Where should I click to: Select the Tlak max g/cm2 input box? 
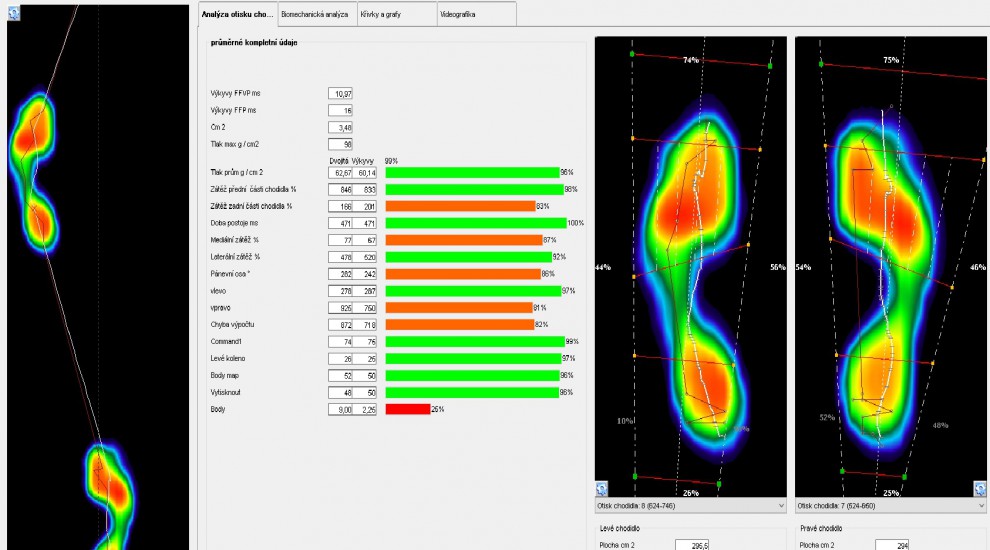pyautogui.click(x=340, y=145)
